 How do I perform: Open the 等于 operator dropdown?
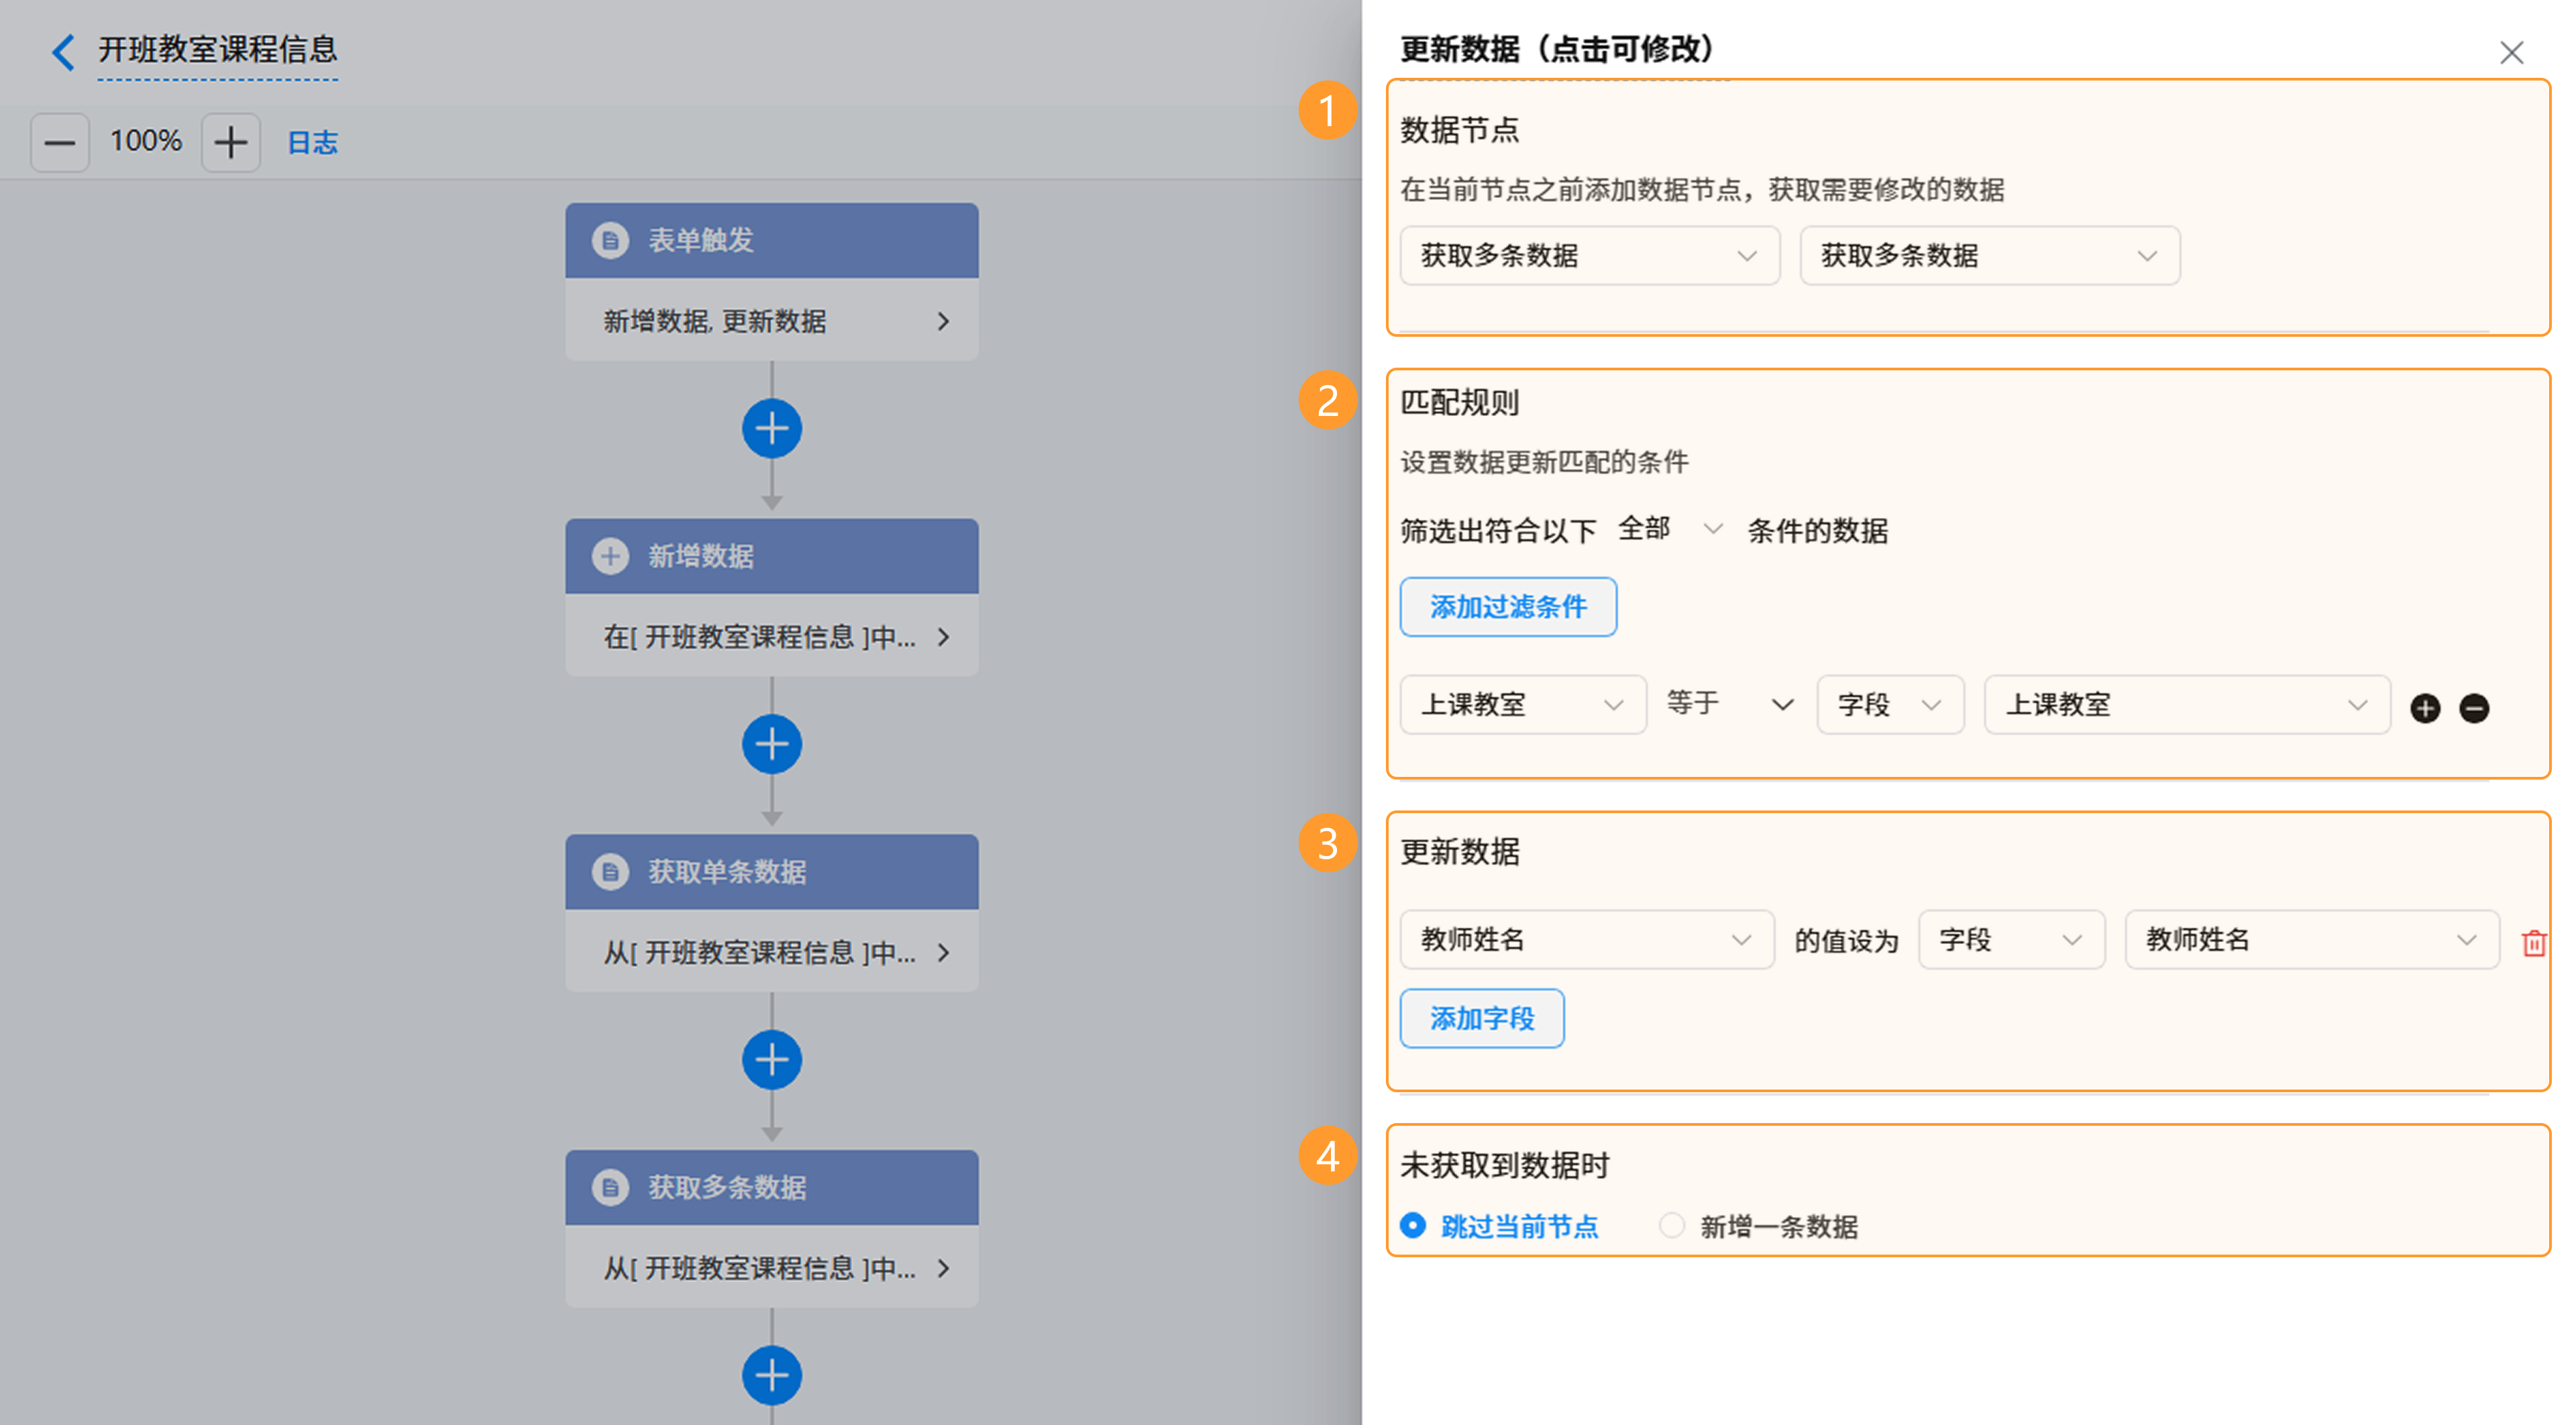pyautogui.click(x=1730, y=705)
